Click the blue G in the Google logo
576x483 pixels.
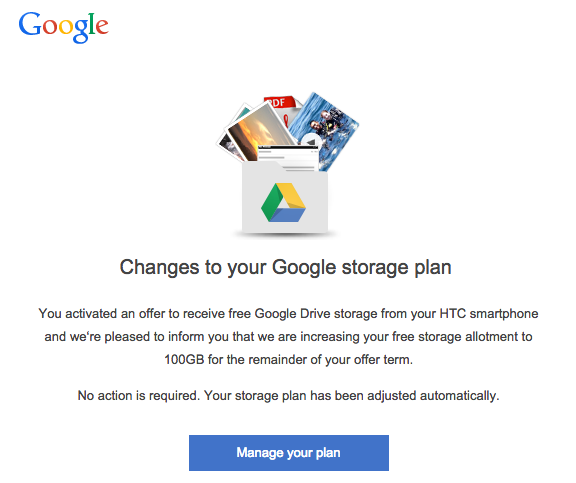pyautogui.click(x=30, y=24)
